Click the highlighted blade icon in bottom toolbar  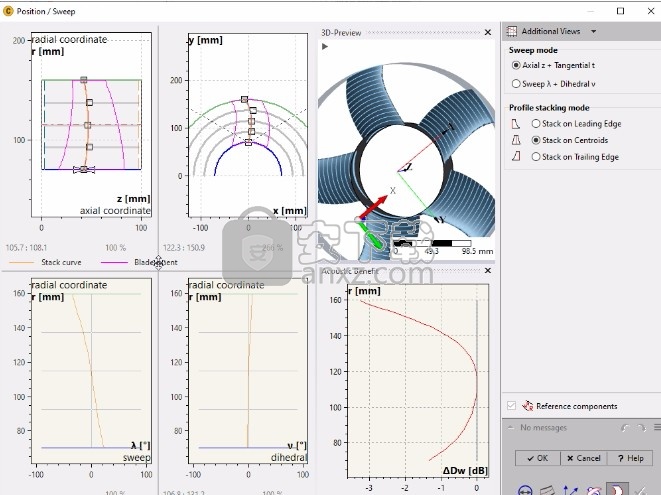tap(617, 490)
